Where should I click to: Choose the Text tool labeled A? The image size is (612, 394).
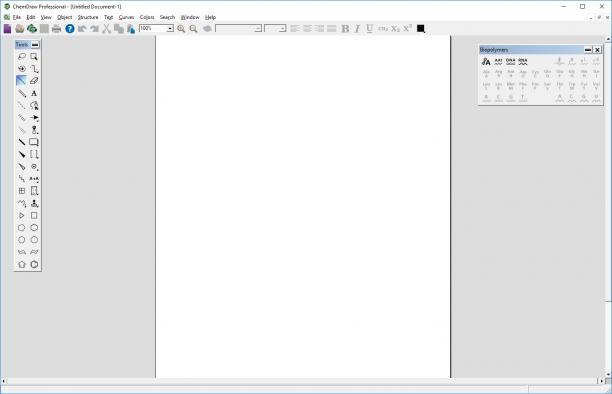coord(34,93)
